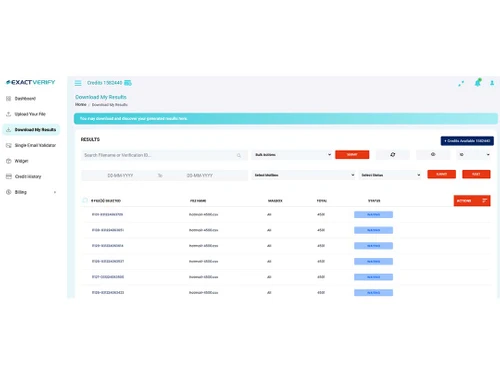Image resolution: width=500 pixels, height=375 pixels.
Task: Open Upload Your File page
Action: (x=30, y=114)
